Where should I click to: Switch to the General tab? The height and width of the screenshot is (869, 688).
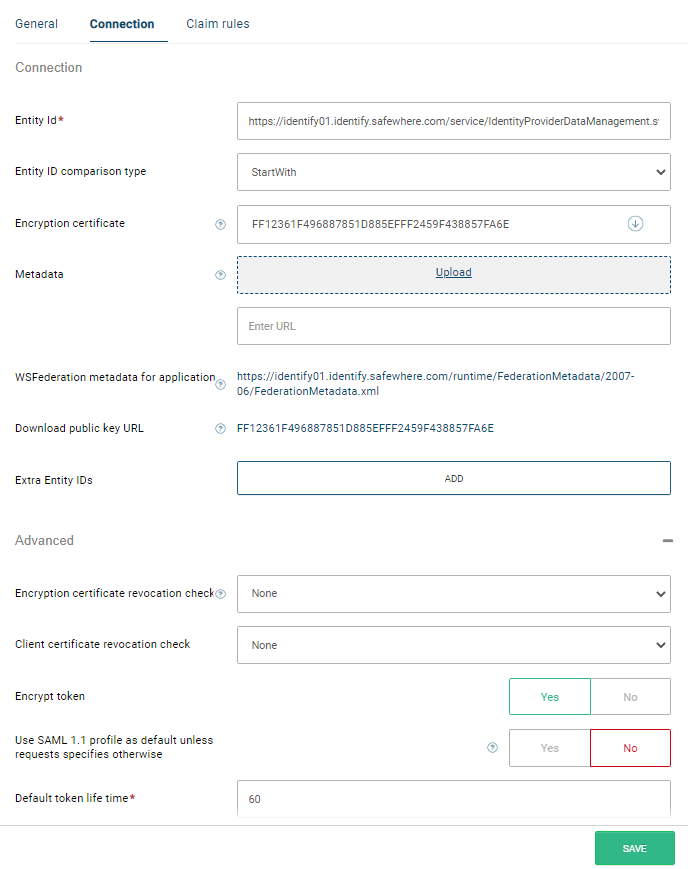point(36,23)
